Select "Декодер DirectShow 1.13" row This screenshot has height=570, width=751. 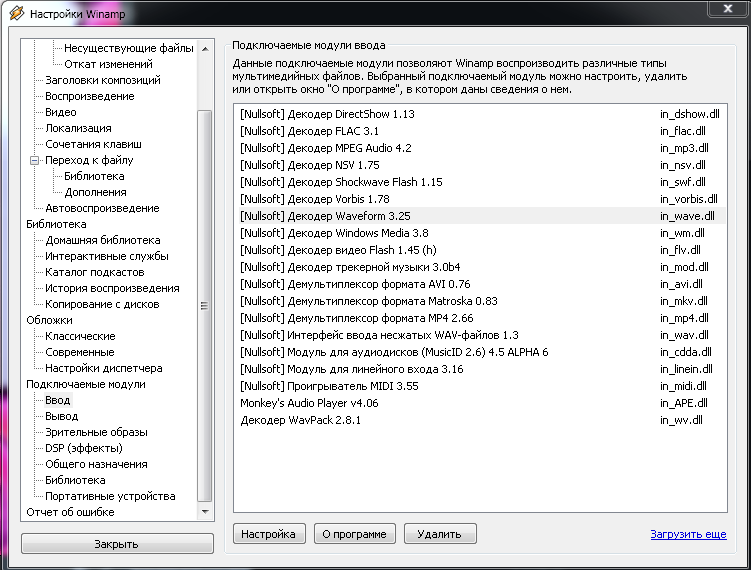tap(480, 114)
